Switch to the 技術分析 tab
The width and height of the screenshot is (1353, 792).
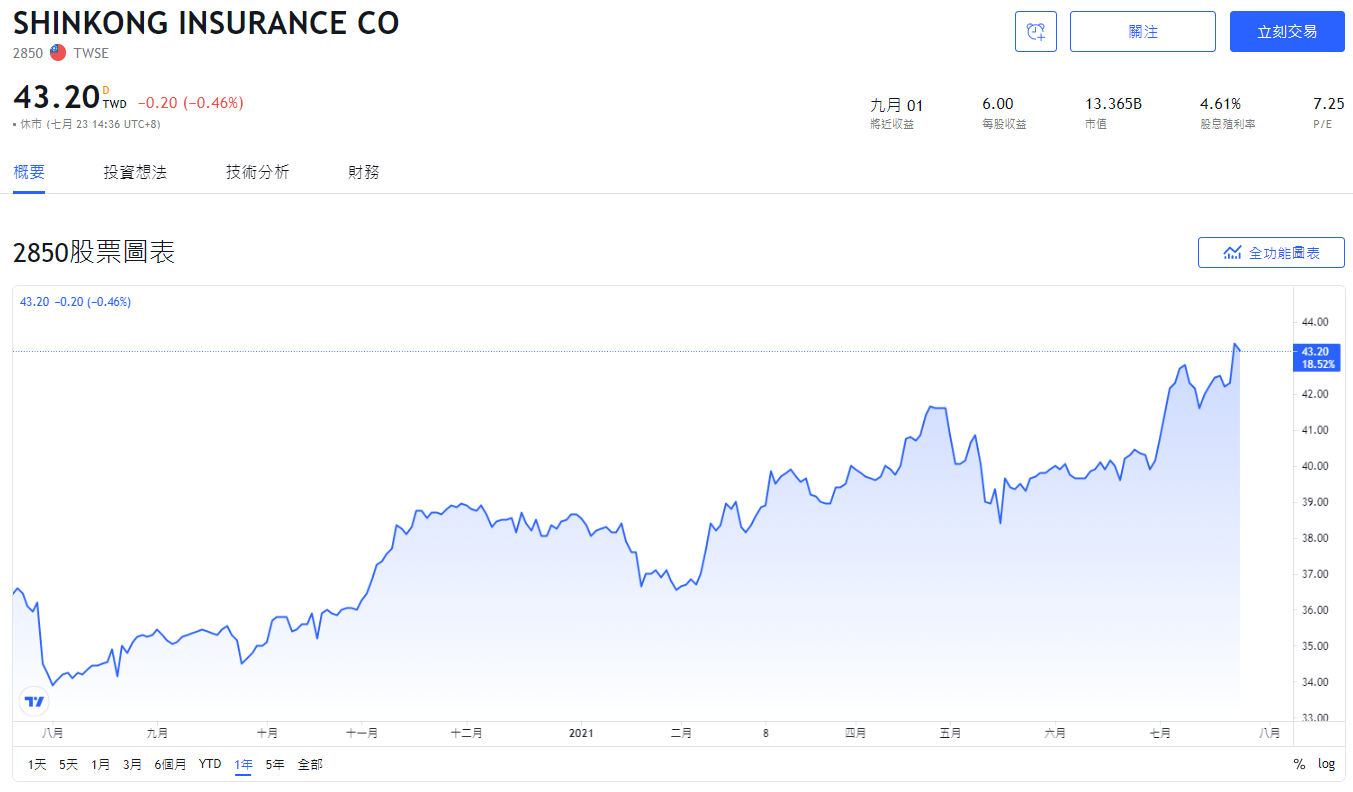pos(257,172)
